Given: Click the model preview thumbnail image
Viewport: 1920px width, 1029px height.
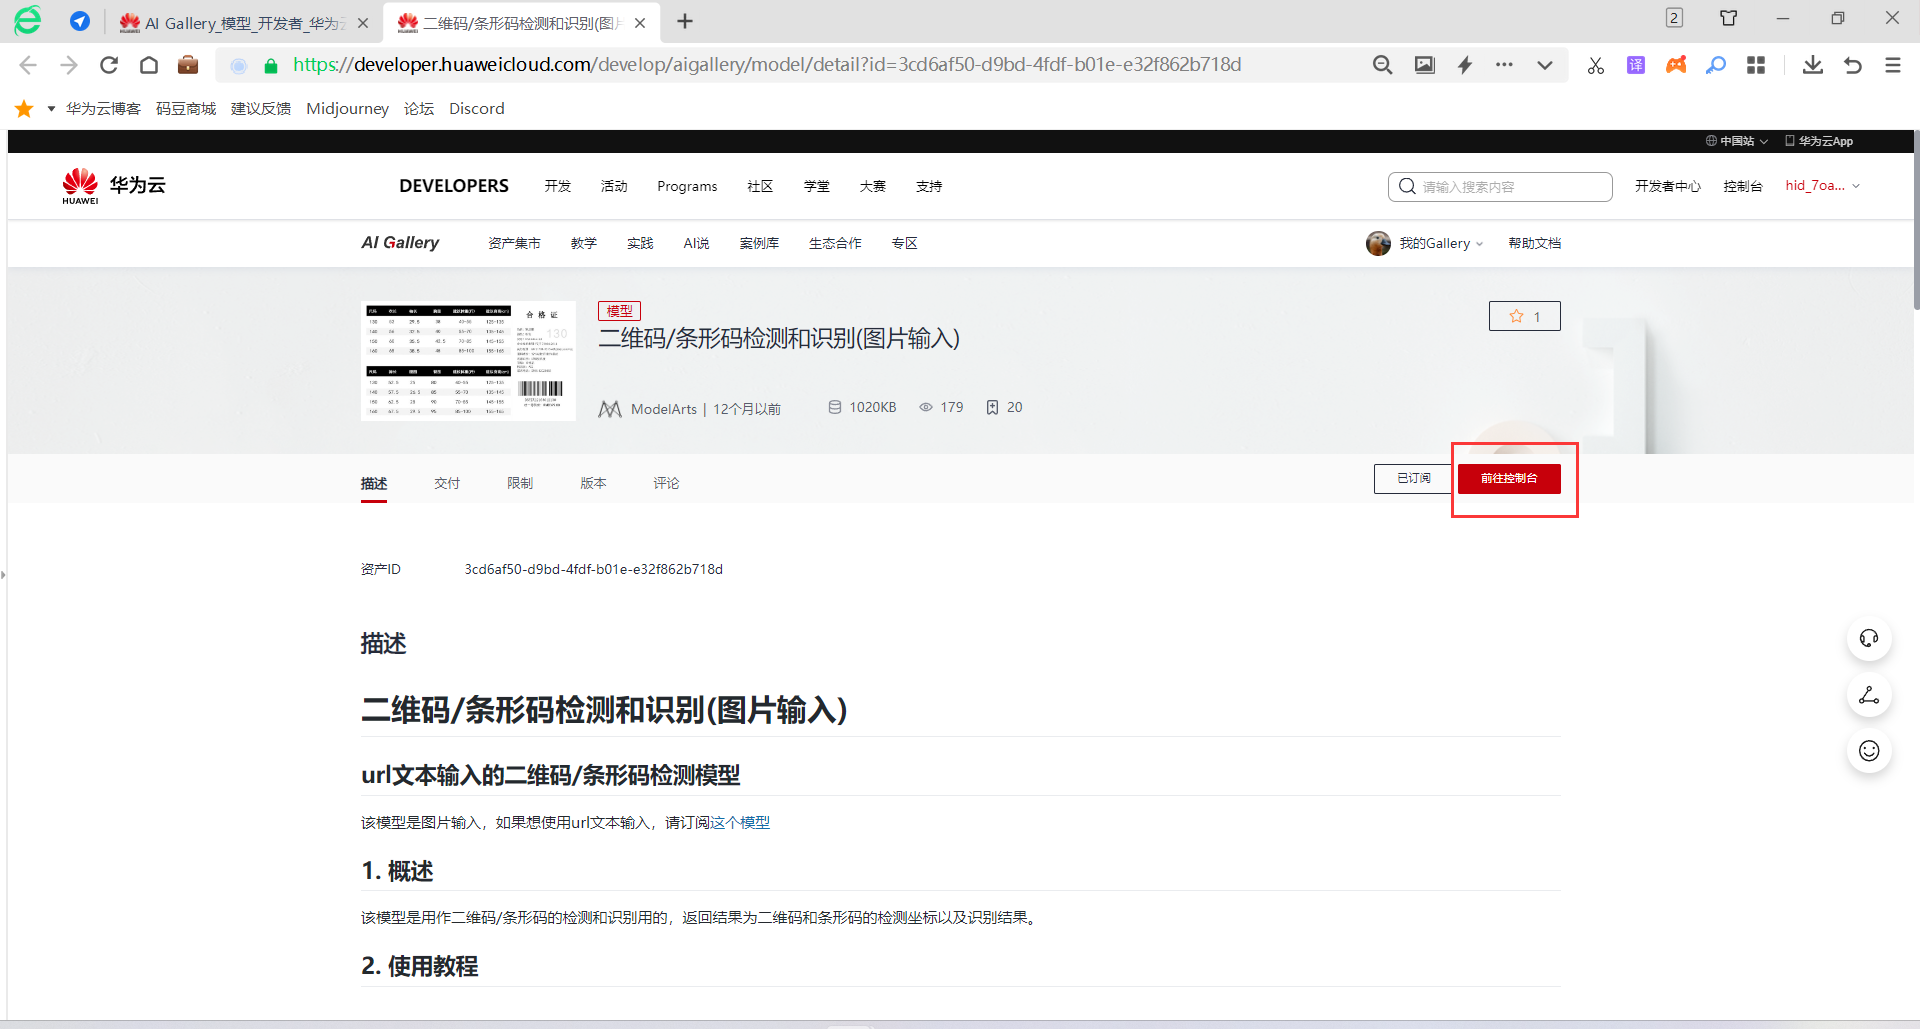Looking at the screenshot, I should click(468, 361).
